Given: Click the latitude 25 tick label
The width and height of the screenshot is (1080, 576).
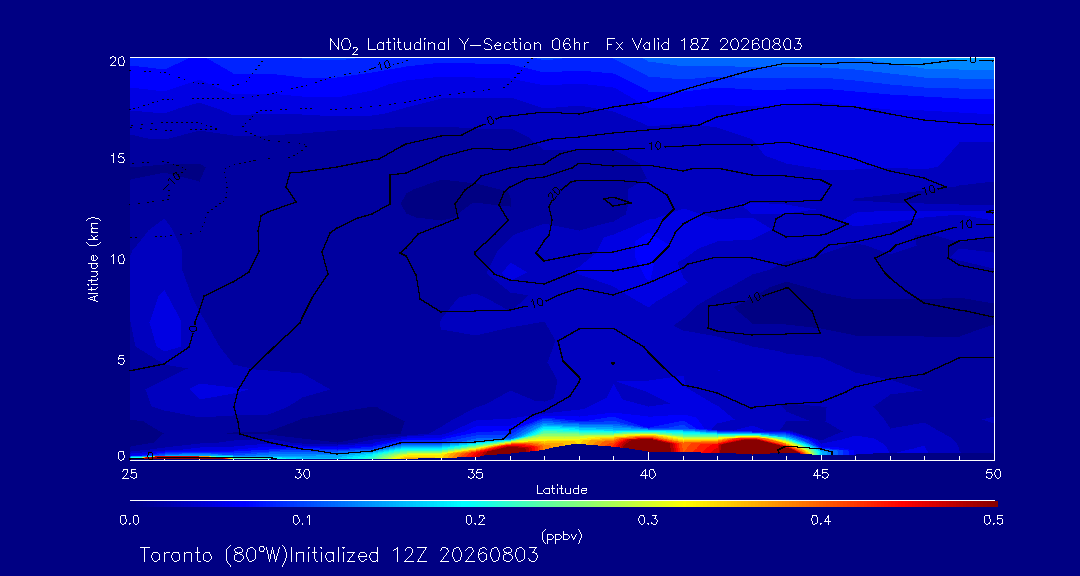Looking at the screenshot, I should point(129,474).
